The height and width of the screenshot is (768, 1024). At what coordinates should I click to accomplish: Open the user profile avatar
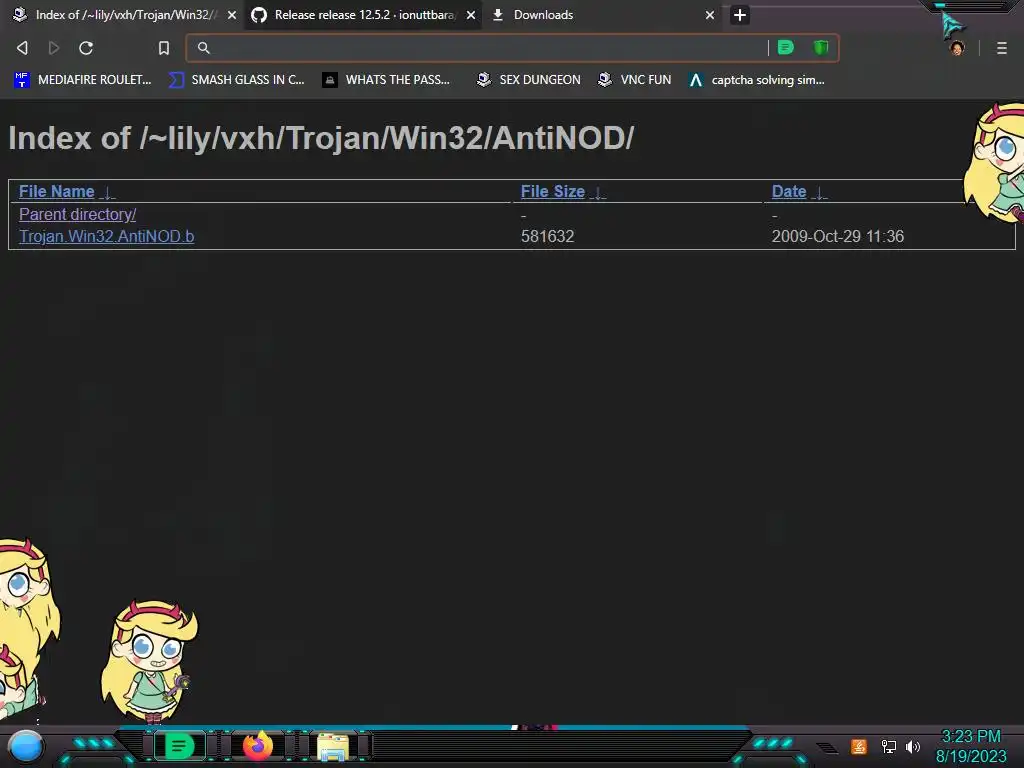(x=957, y=48)
